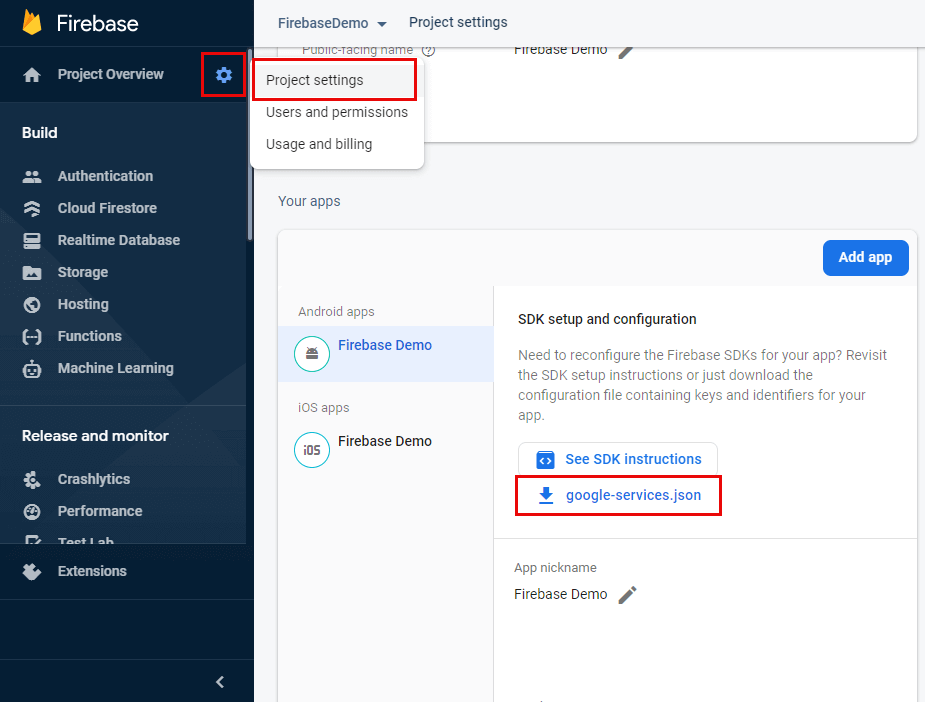The image size is (925, 702).
Task: Click the Crashlytics icon
Action: (x=32, y=480)
